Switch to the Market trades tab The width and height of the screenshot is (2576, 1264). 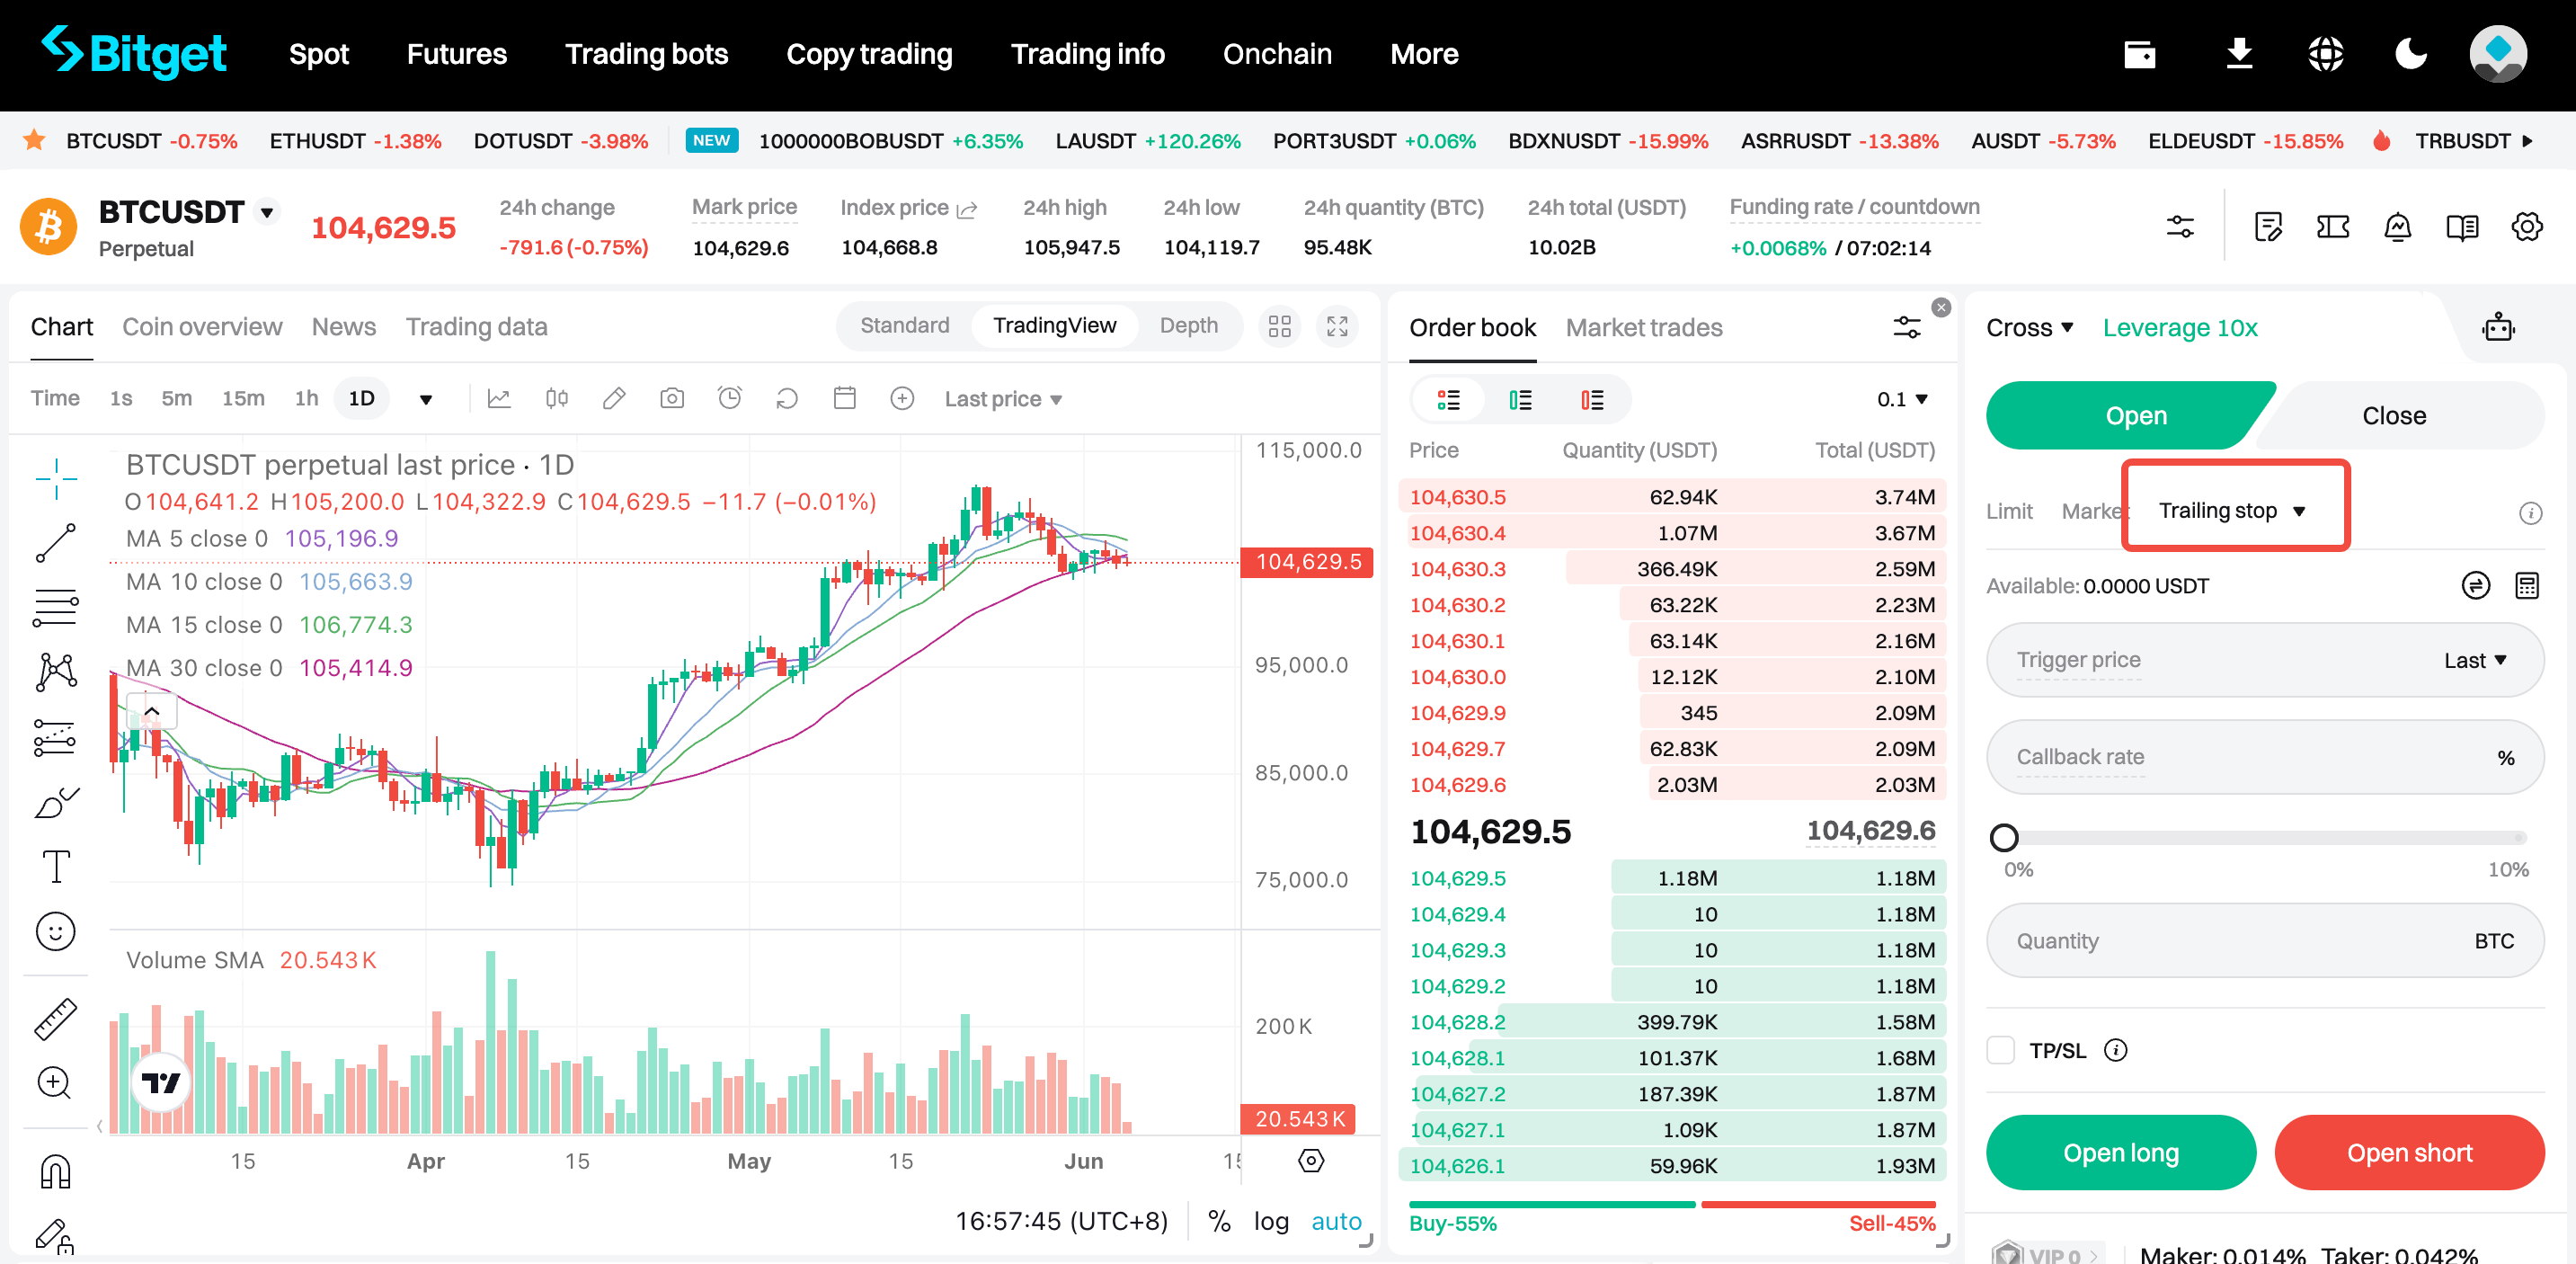[1643, 328]
